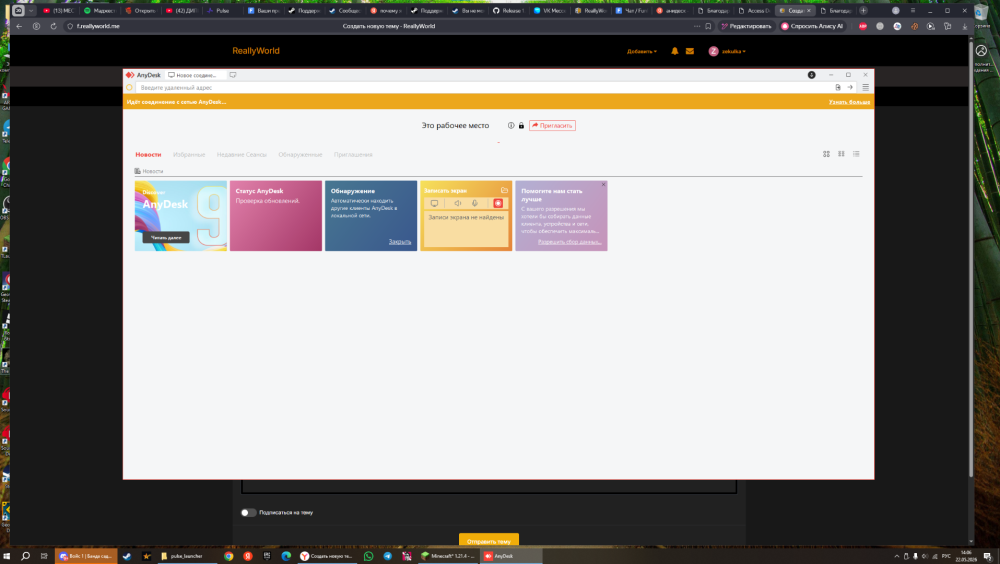Toggle speaker audio icon in recorder card
Image resolution: width=1000 pixels, height=564 pixels.
coord(457,204)
